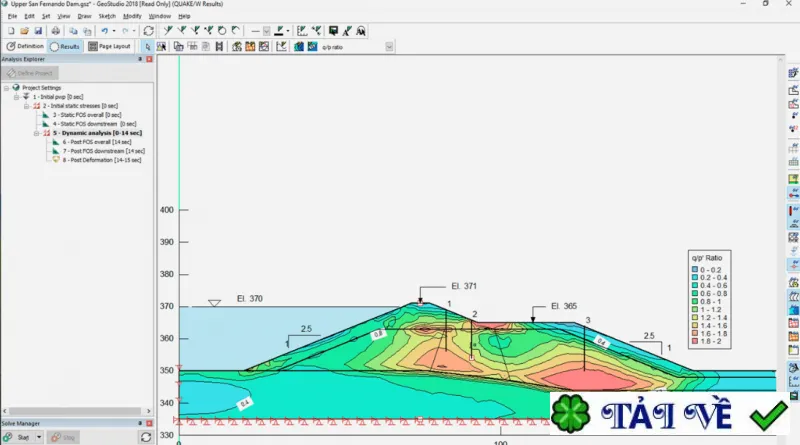Screen dimensions: 800x445
Task: Print using the printer toolbar icon
Action: (x=55, y=31)
